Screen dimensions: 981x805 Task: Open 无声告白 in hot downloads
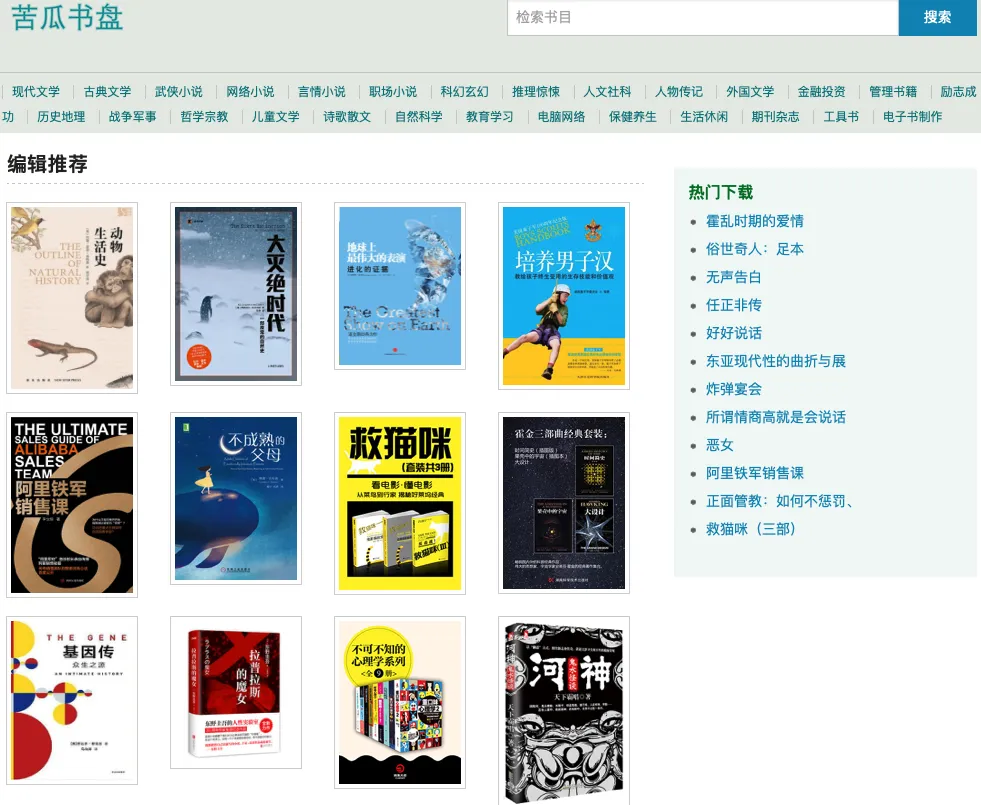coord(733,277)
